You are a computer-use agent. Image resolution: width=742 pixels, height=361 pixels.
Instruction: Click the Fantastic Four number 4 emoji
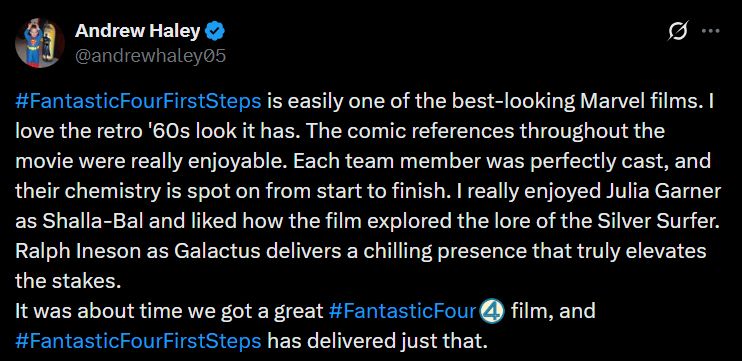coord(492,312)
